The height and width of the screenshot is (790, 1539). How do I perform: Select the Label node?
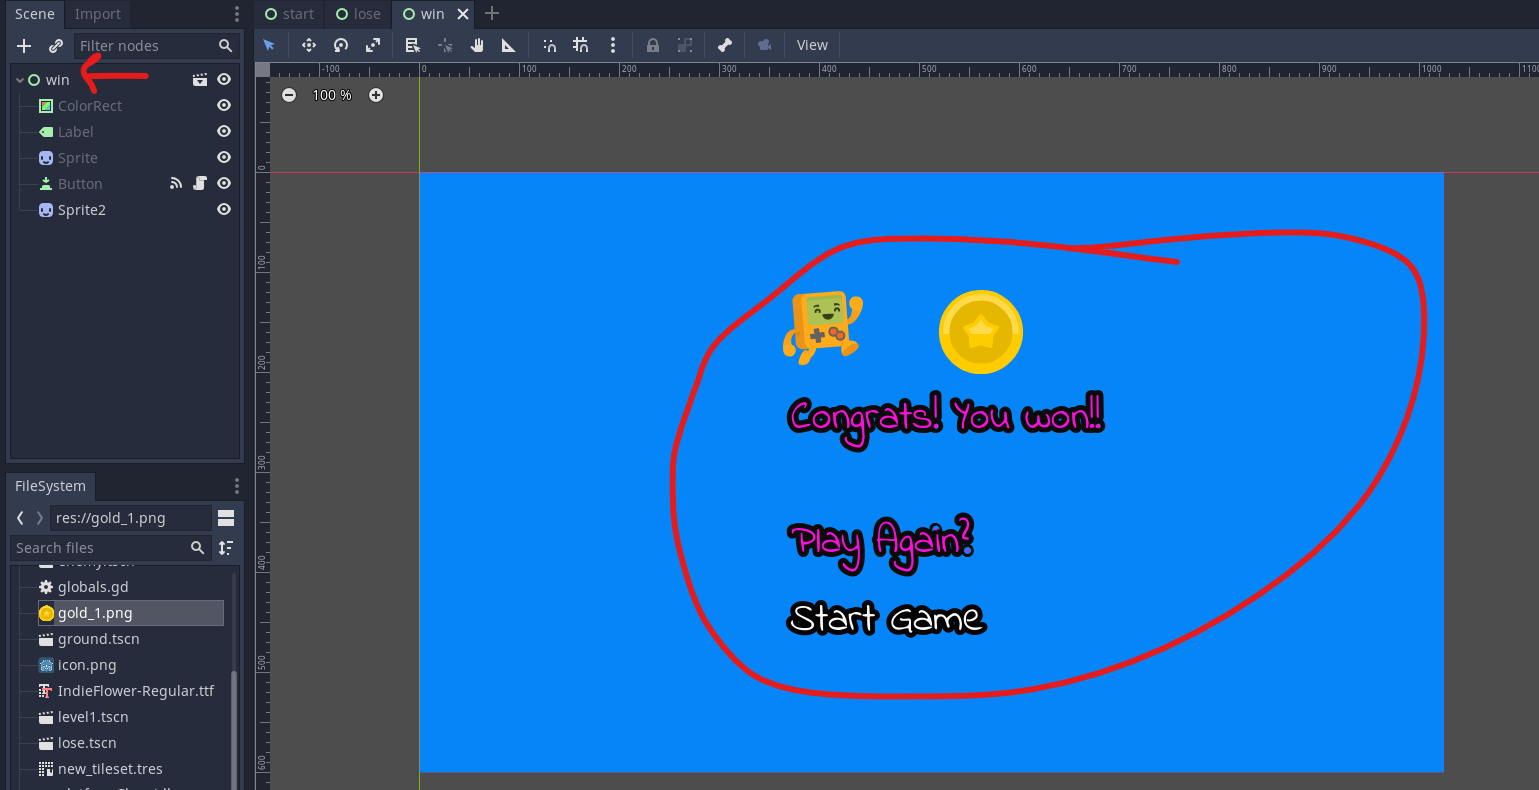coord(76,132)
